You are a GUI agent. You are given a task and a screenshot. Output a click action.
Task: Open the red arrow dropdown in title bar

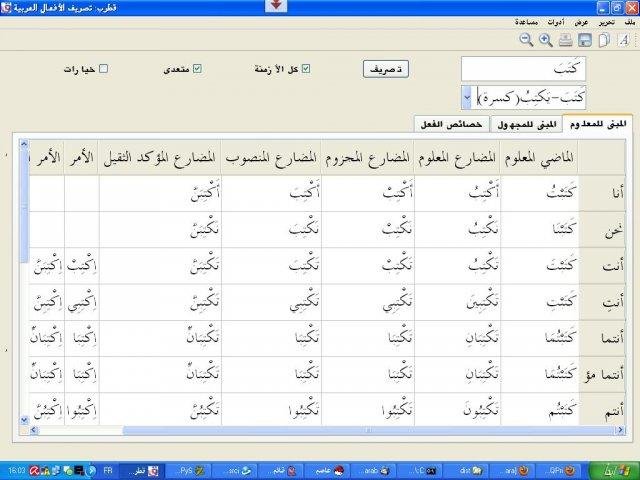279,6
